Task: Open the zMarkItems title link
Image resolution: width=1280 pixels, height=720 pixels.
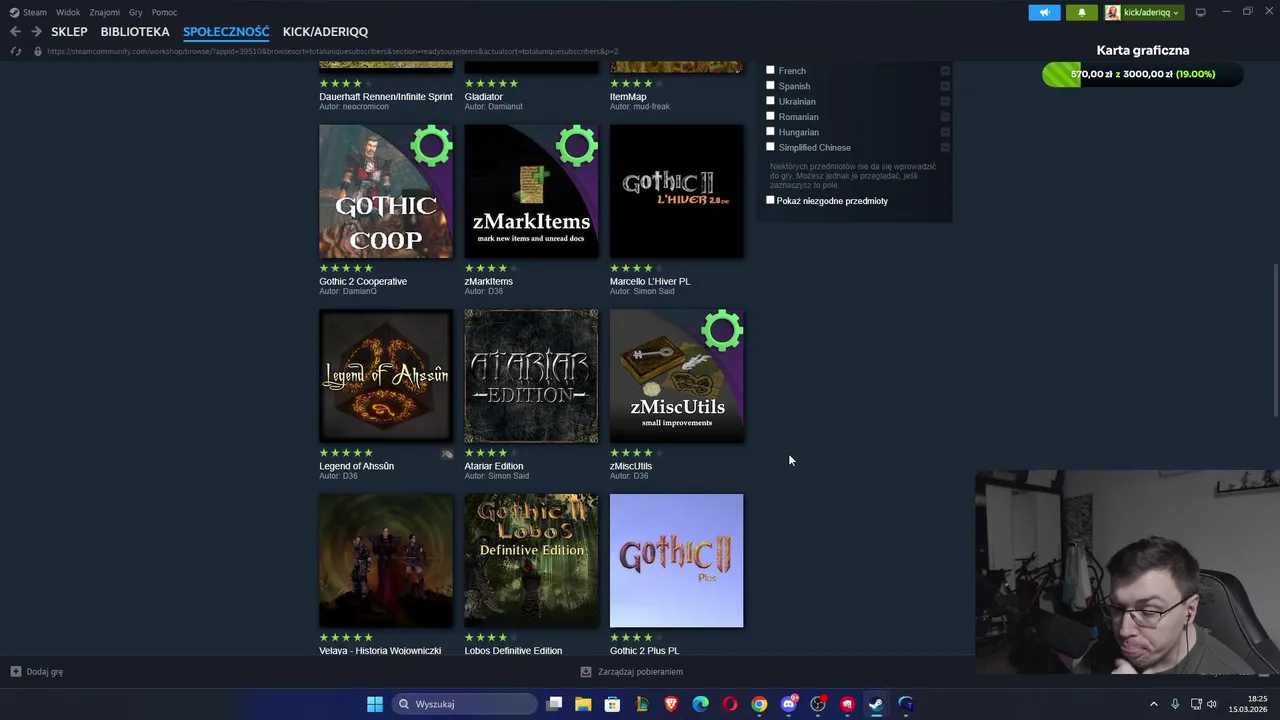Action: 489,281
